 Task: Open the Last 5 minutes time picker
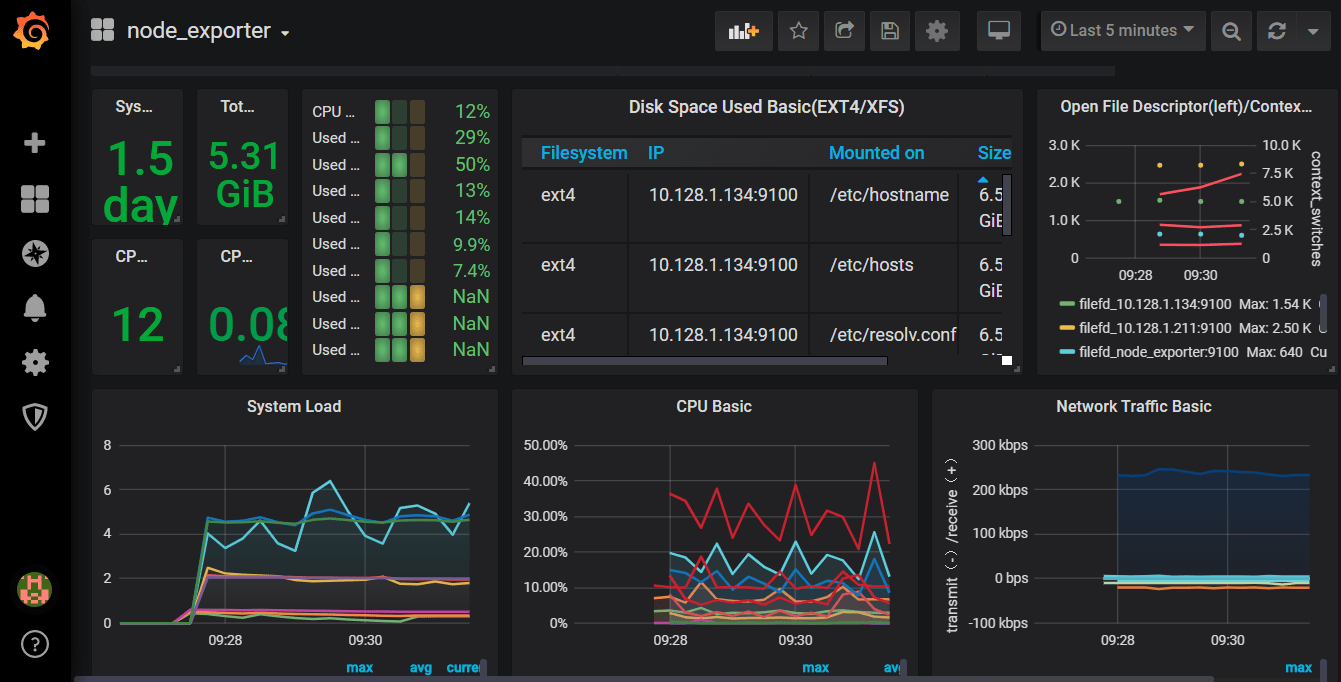(1122, 30)
